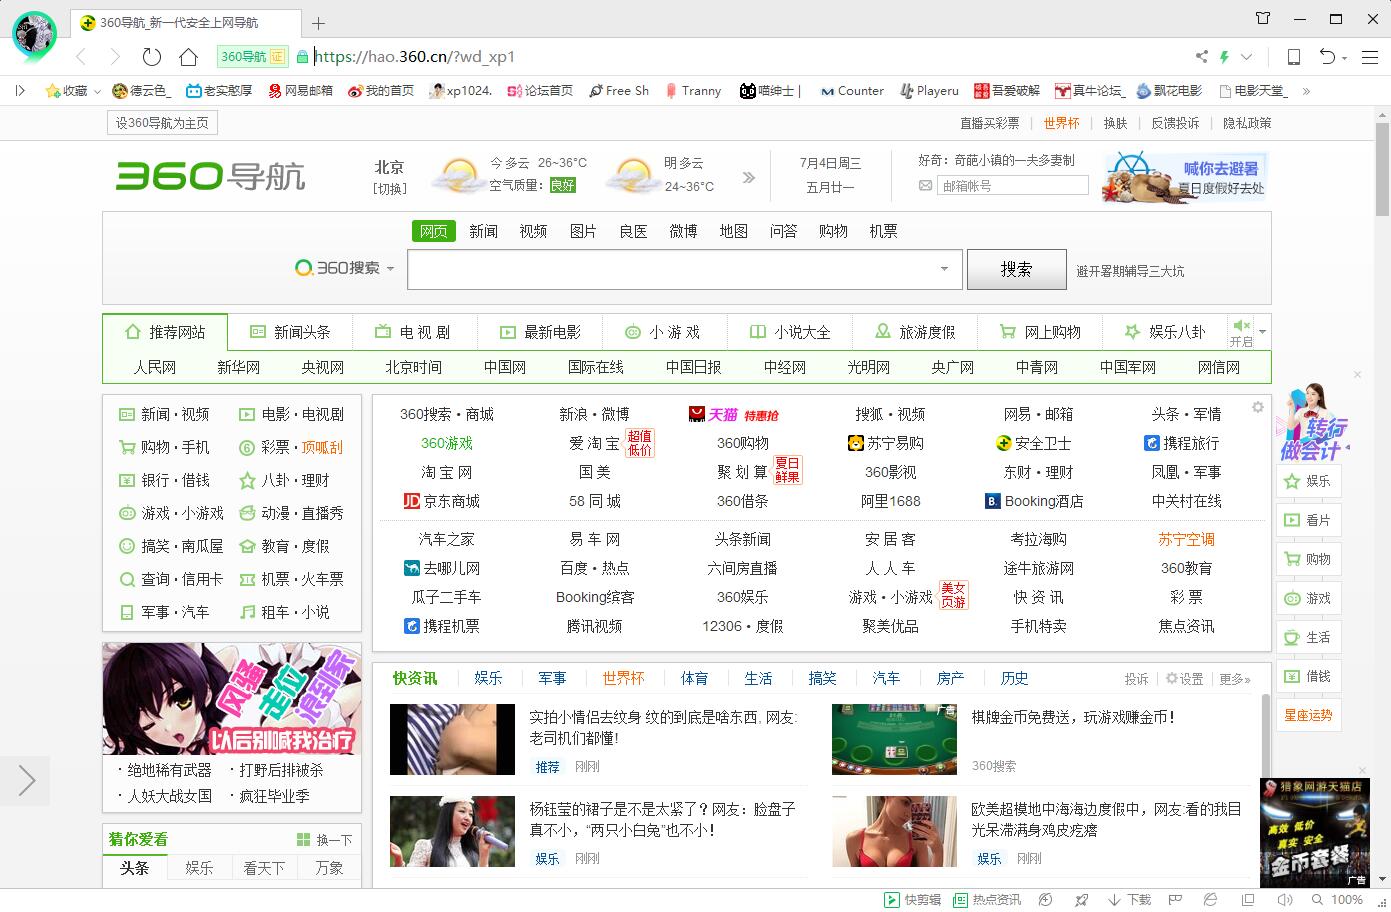The height and width of the screenshot is (912, 1391).
Task: Click the rocket accelerator icon in status bar
Action: pyautogui.click(x=1081, y=899)
